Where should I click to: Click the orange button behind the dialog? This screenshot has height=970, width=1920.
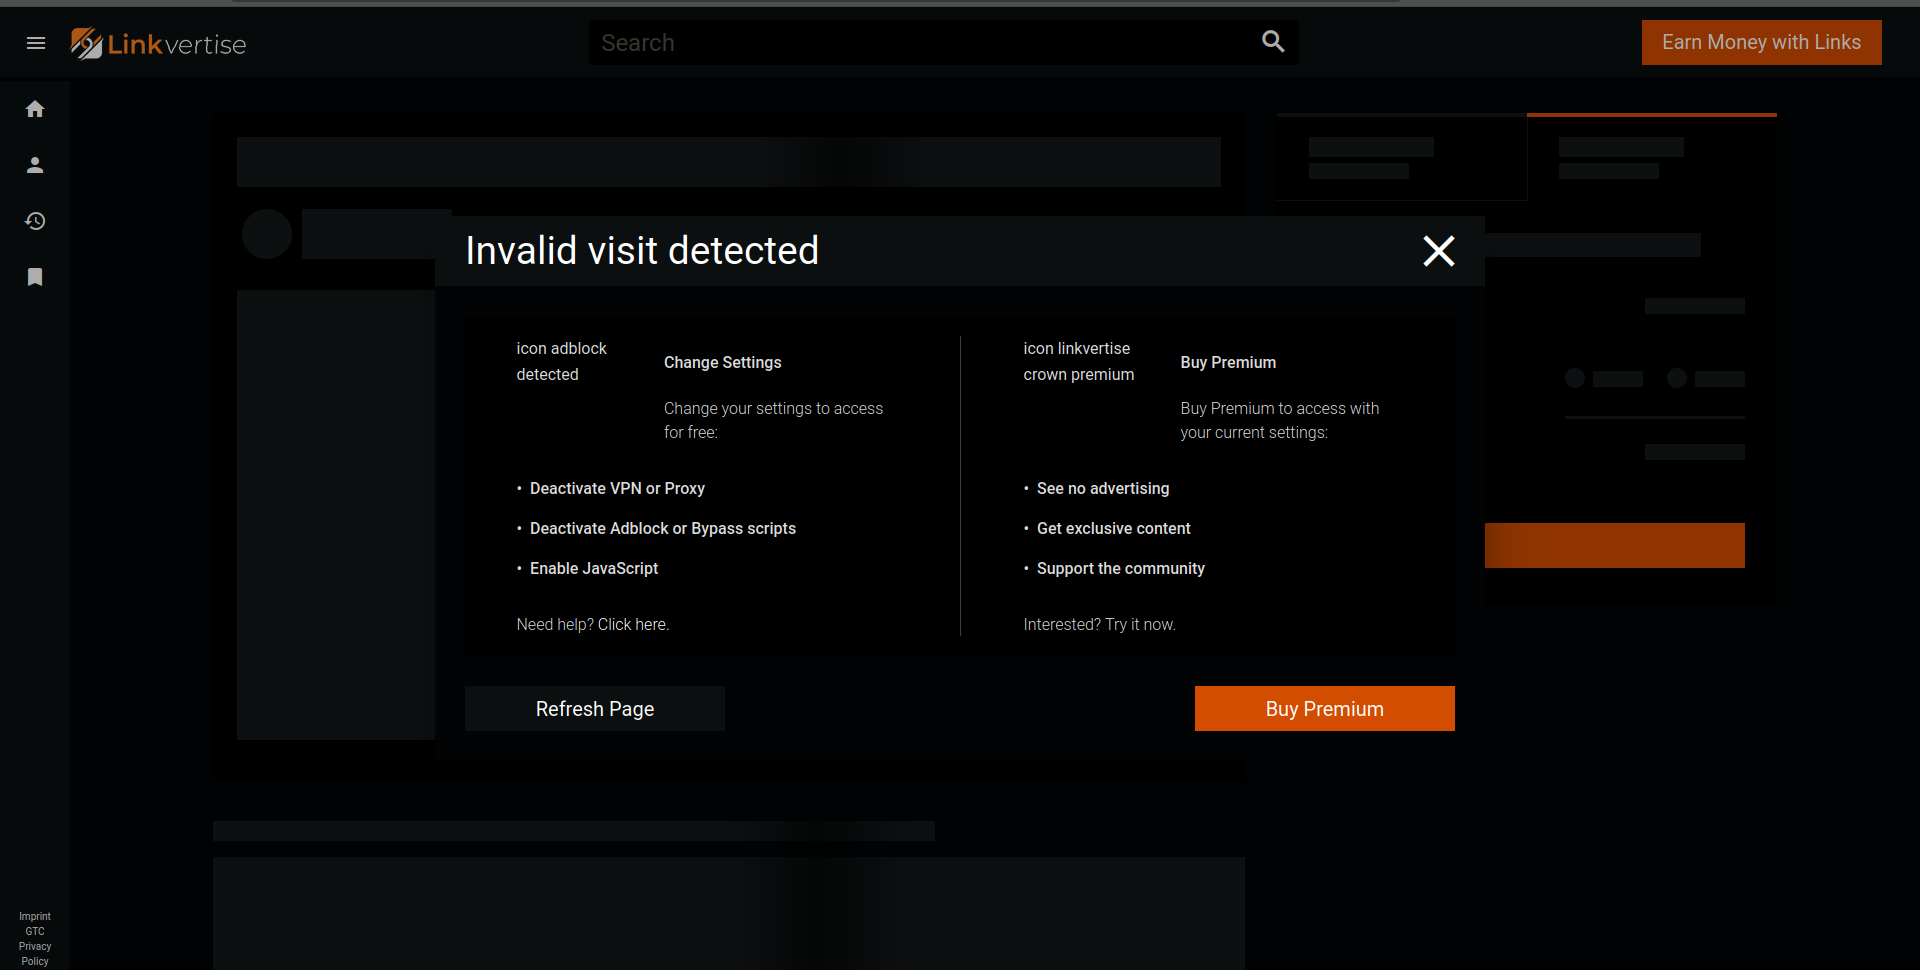pyautogui.click(x=1615, y=545)
